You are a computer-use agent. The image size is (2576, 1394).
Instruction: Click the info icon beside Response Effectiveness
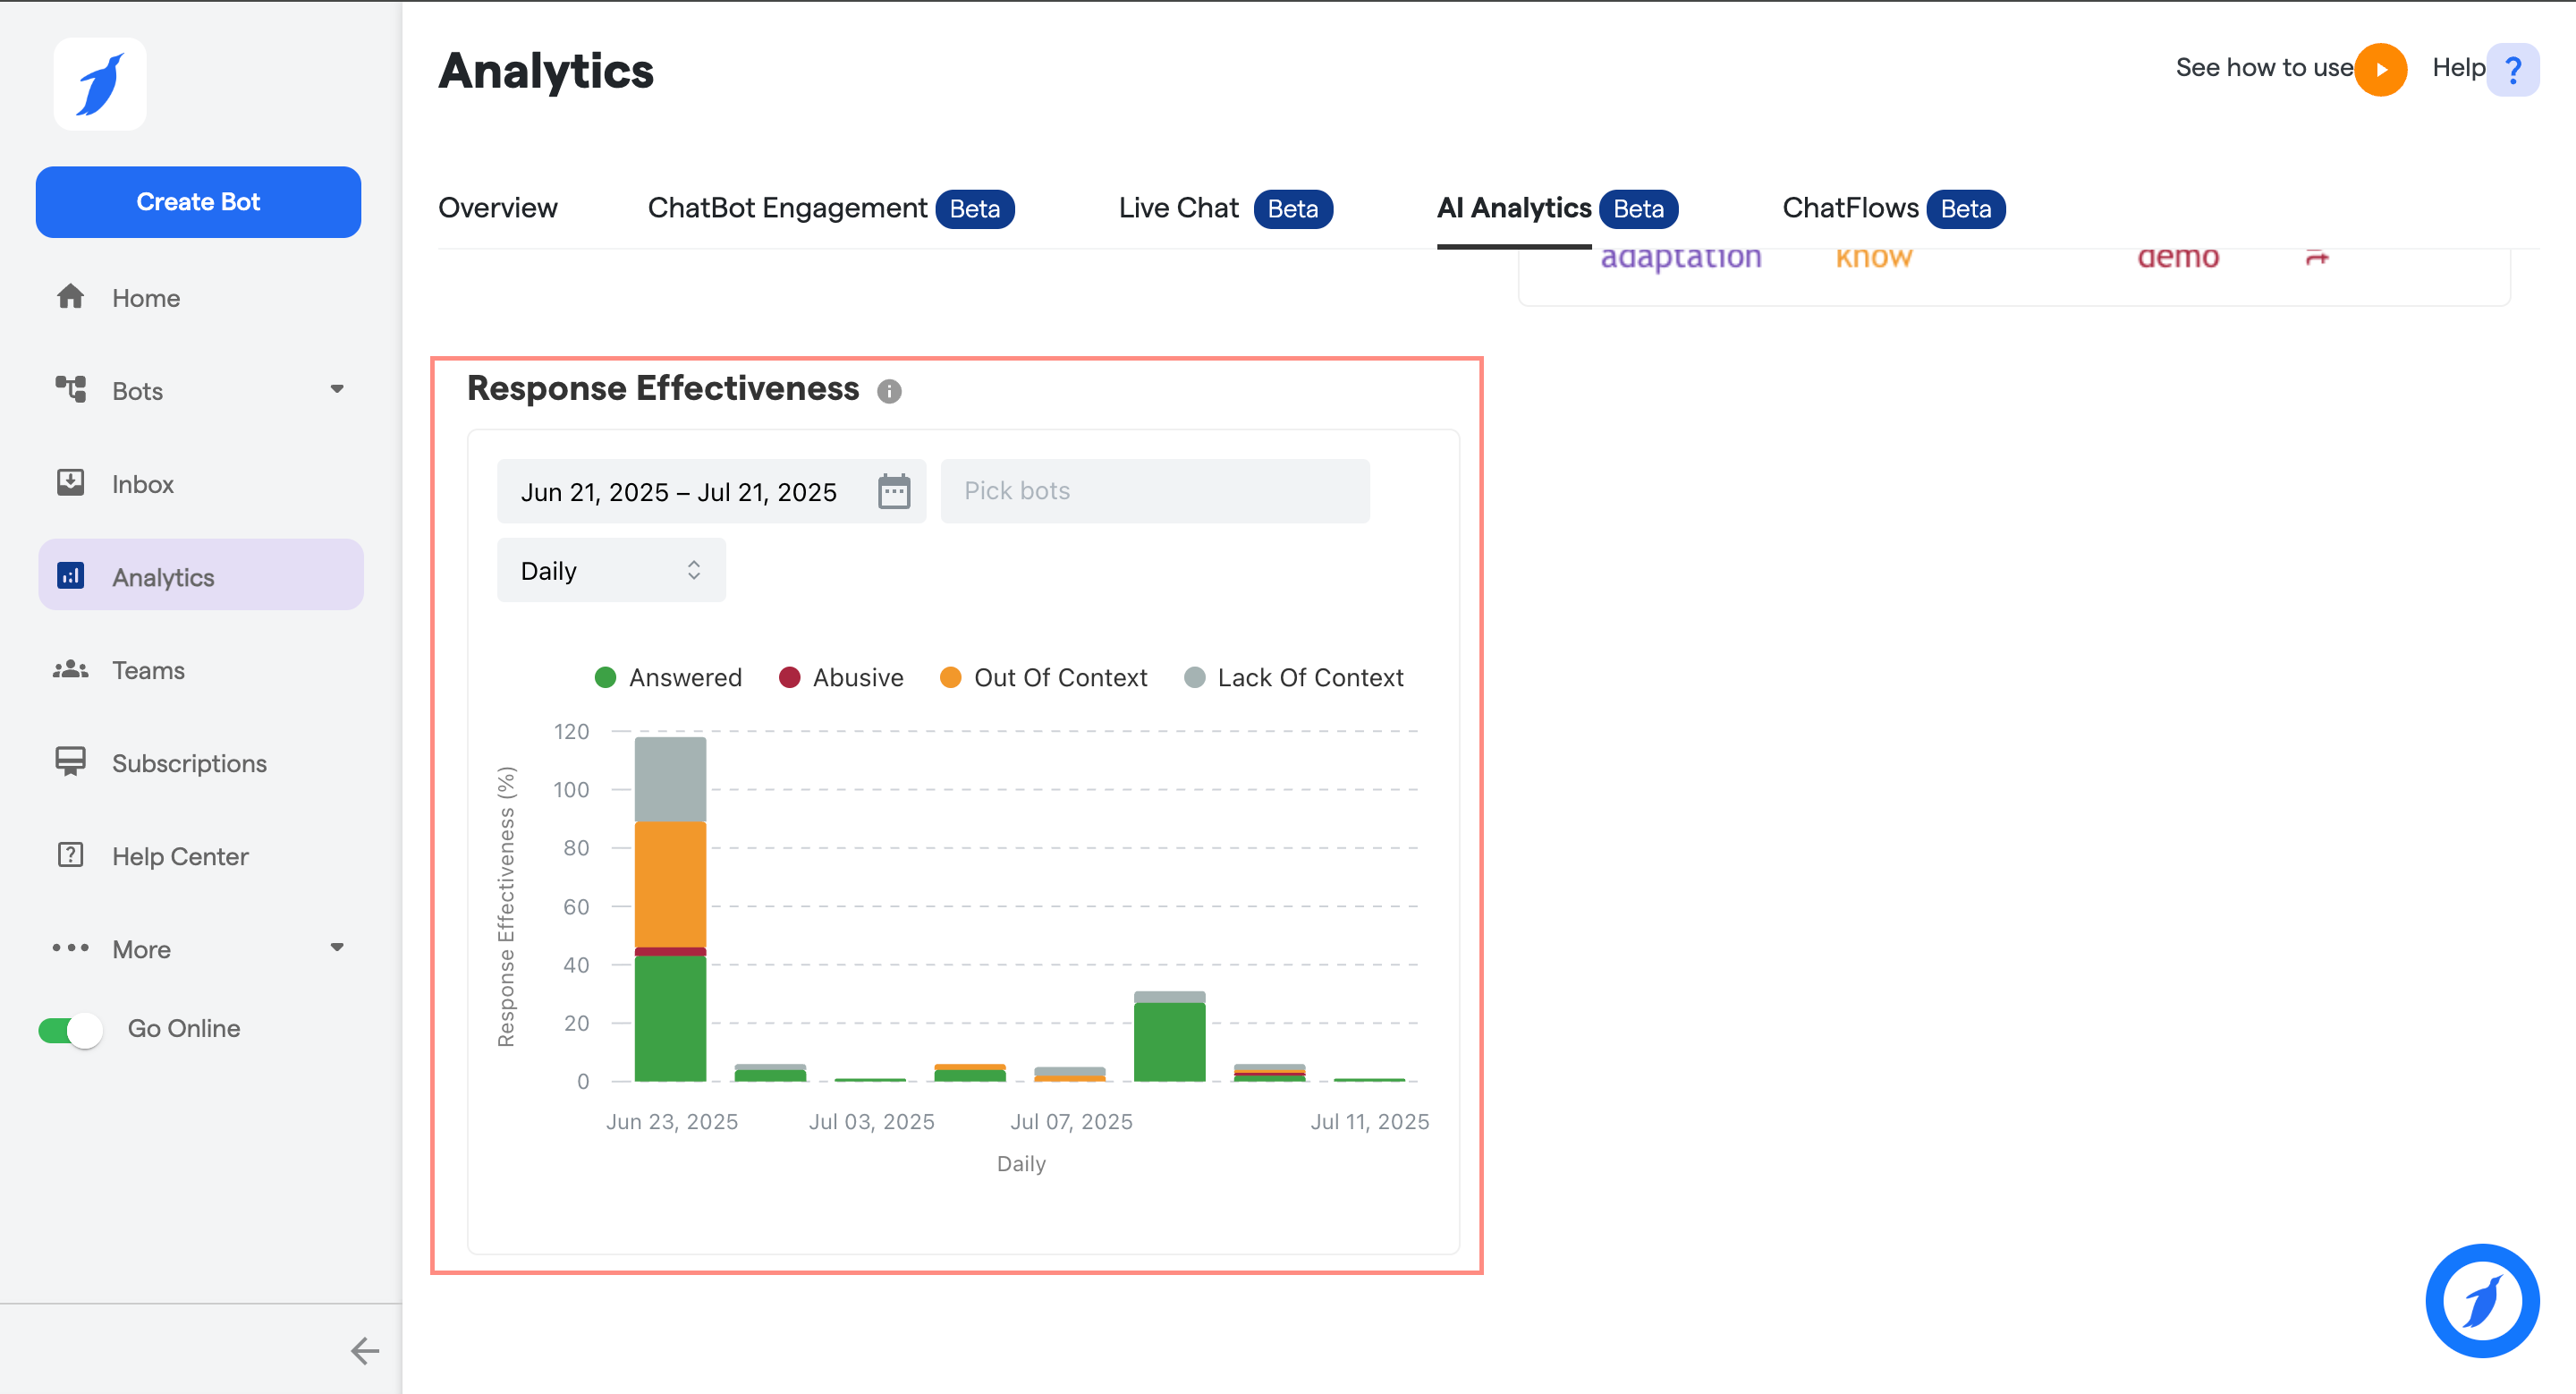(889, 391)
